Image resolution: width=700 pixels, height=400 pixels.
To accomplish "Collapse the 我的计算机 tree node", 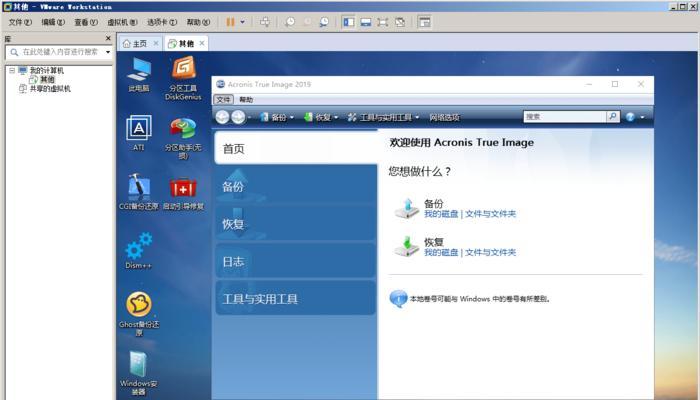I will click(x=12, y=71).
